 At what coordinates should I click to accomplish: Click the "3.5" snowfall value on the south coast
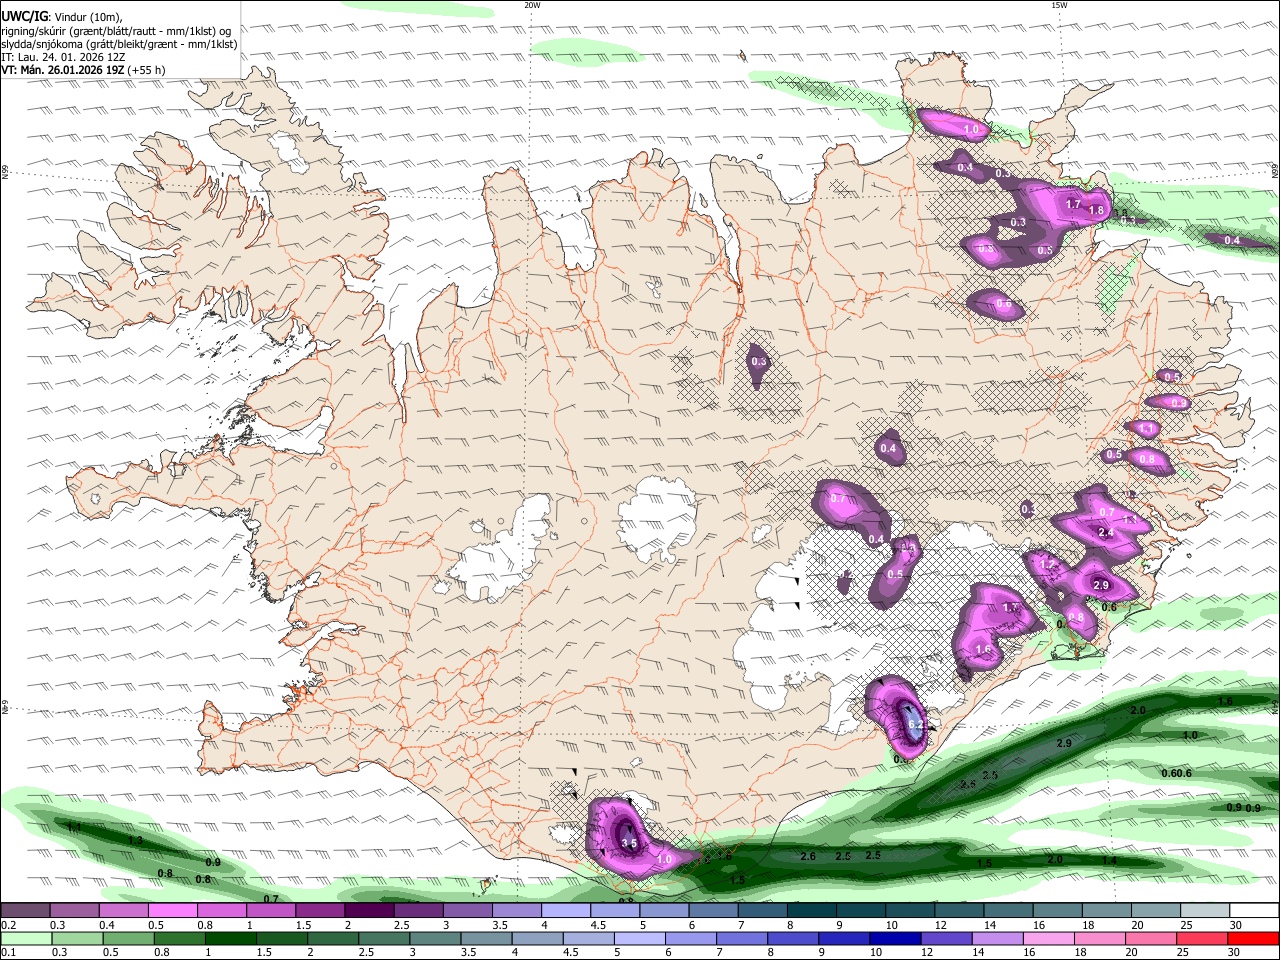pyautogui.click(x=629, y=844)
